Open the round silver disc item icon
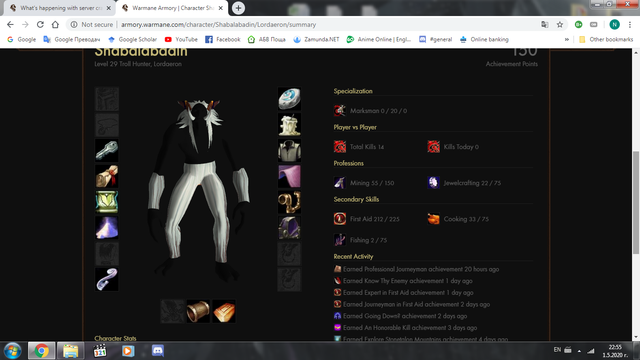 pos(289,99)
